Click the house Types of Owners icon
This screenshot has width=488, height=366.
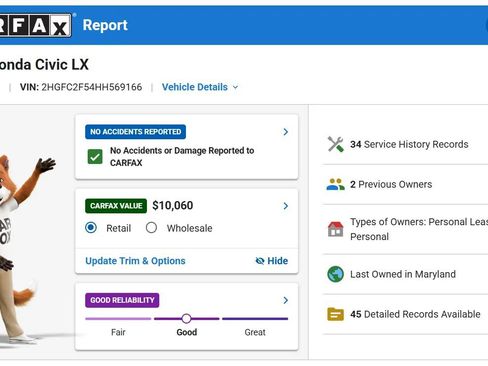(335, 229)
